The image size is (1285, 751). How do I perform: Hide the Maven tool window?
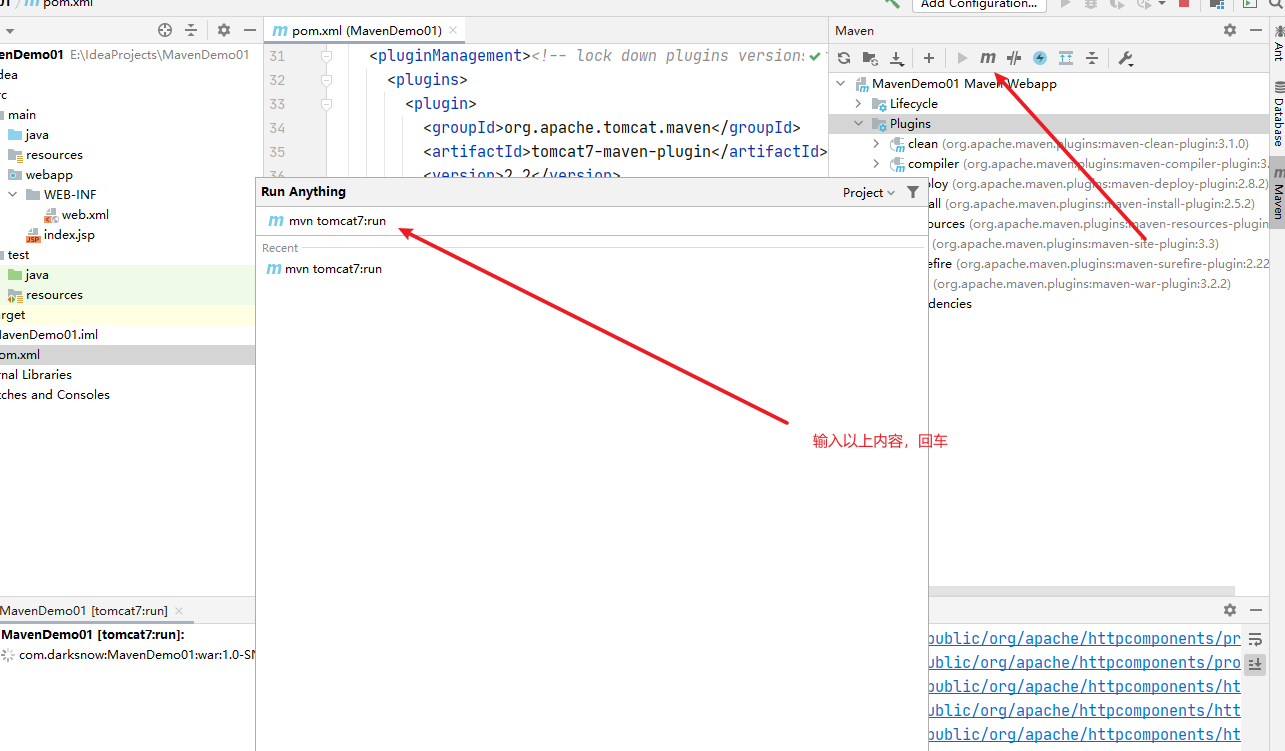pyautogui.click(x=1256, y=30)
